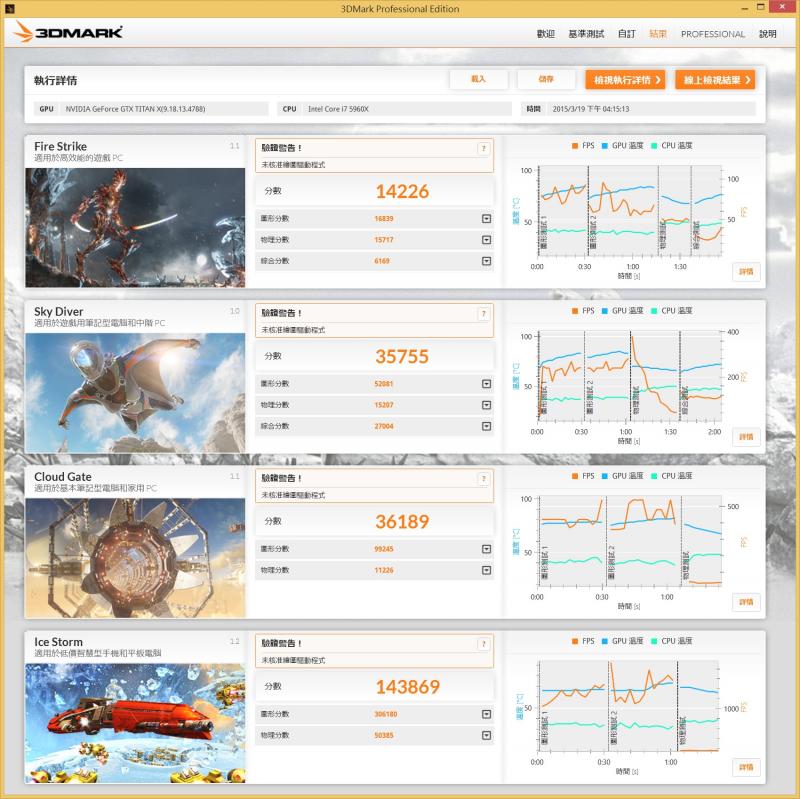Click CPU field Intel Core i7 5960X
The image size is (800, 799).
[394, 109]
